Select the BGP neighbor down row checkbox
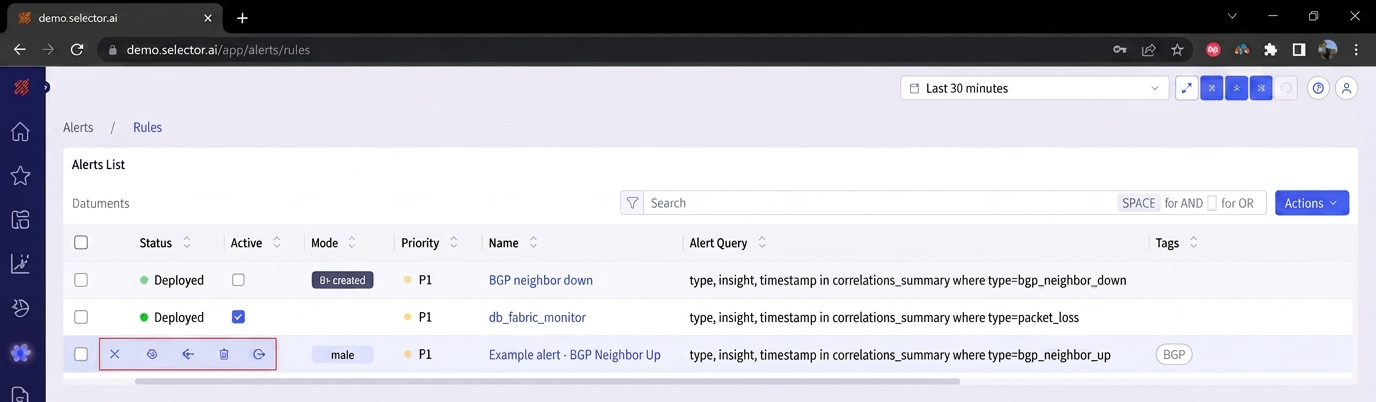Image resolution: width=1376 pixels, height=402 pixels. [81, 280]
